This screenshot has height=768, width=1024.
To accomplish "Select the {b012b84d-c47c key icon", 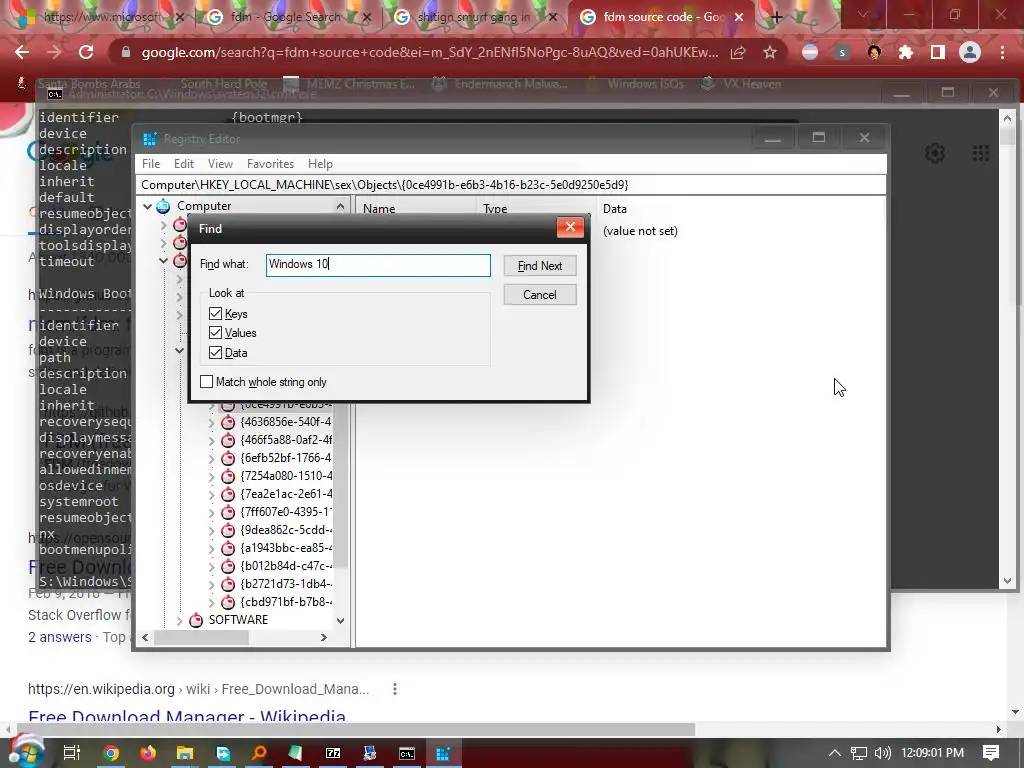I will pyautogui.click(x=228, y=566).
